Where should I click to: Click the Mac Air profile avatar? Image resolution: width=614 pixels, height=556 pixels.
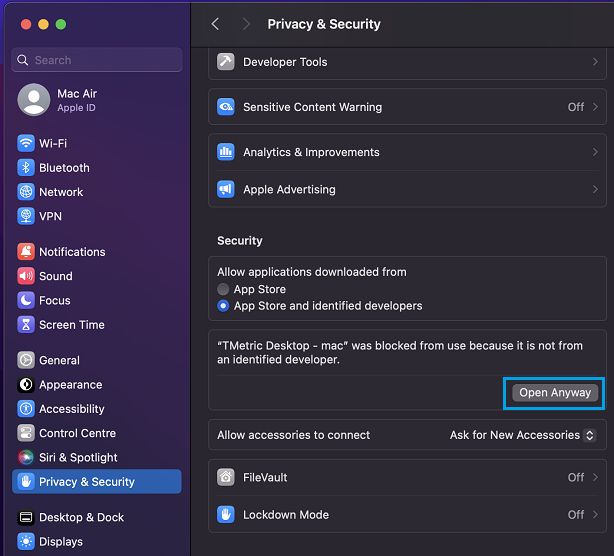coord(34,99)
